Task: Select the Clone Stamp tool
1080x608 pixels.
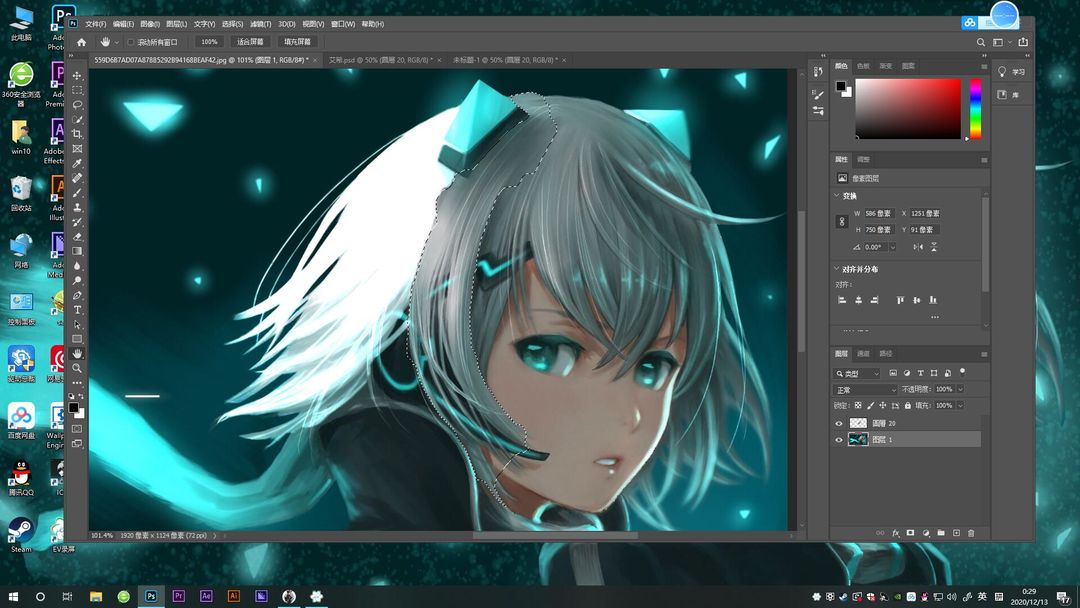Action: [x=77, y=207]
